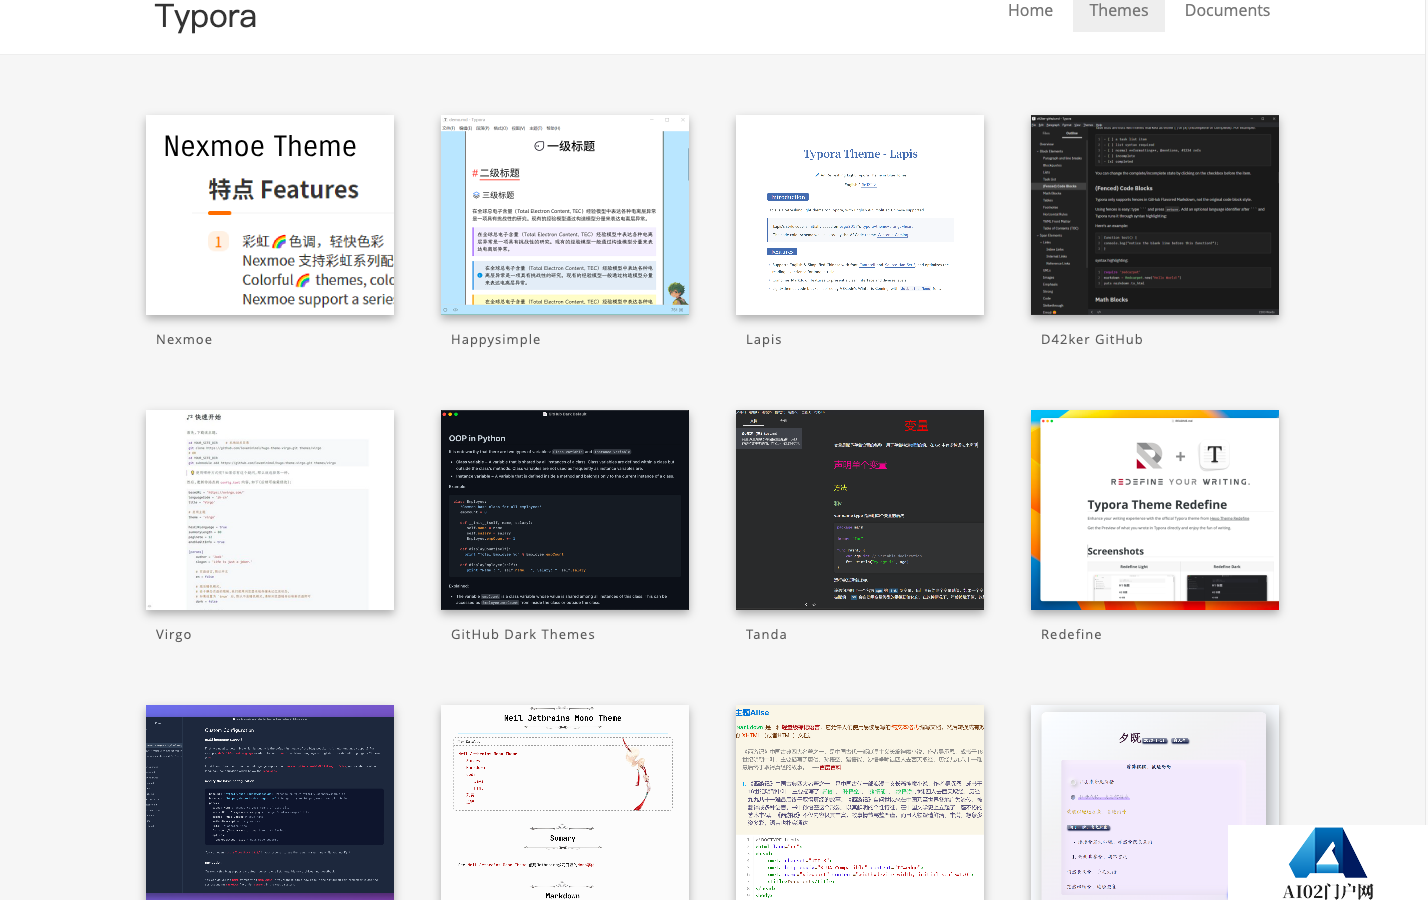This screenshot has height=900, width=1428.
Task: Click the GitHub Dark Themes title
Action: (523, 635)
